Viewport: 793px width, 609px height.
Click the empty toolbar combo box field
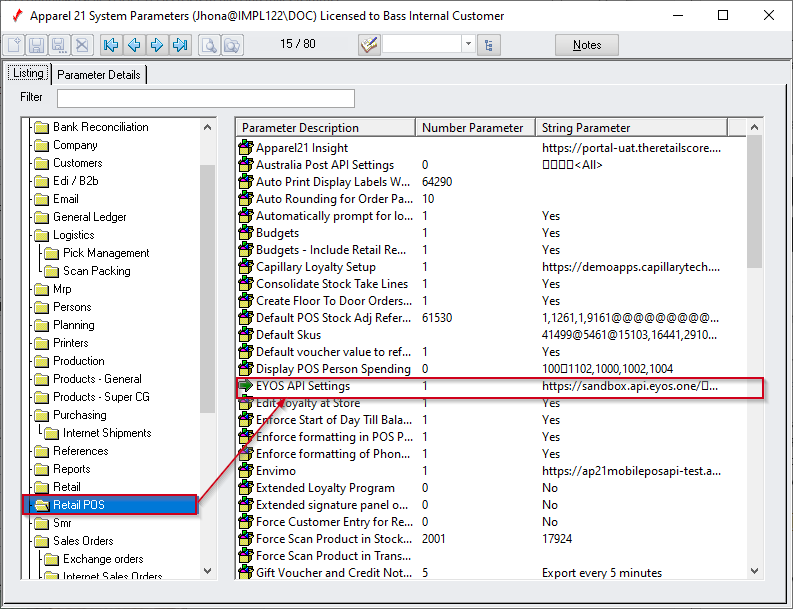click(422, 44)
